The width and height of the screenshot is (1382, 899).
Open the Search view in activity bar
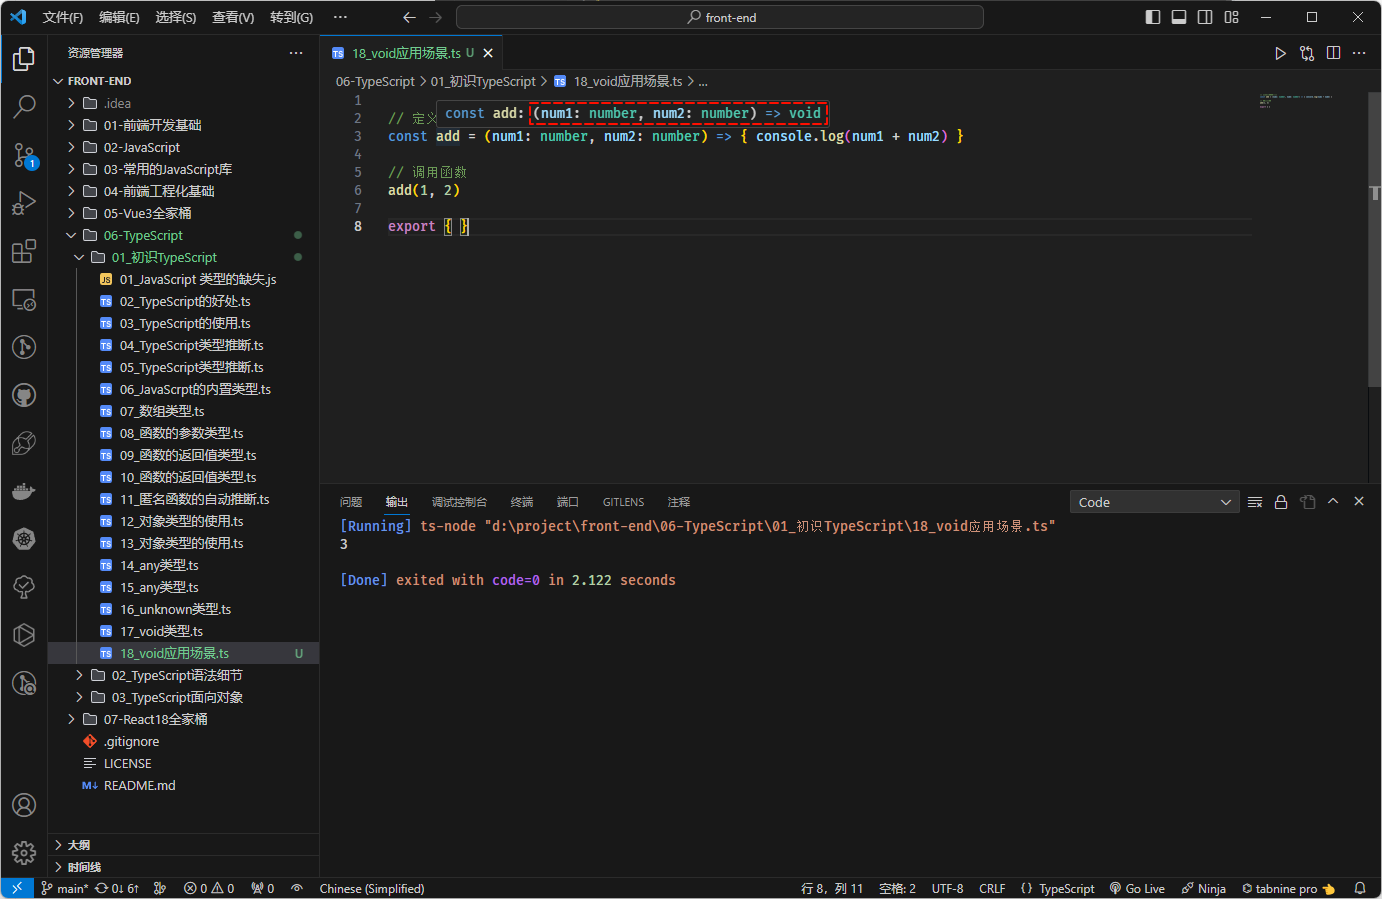24,106
